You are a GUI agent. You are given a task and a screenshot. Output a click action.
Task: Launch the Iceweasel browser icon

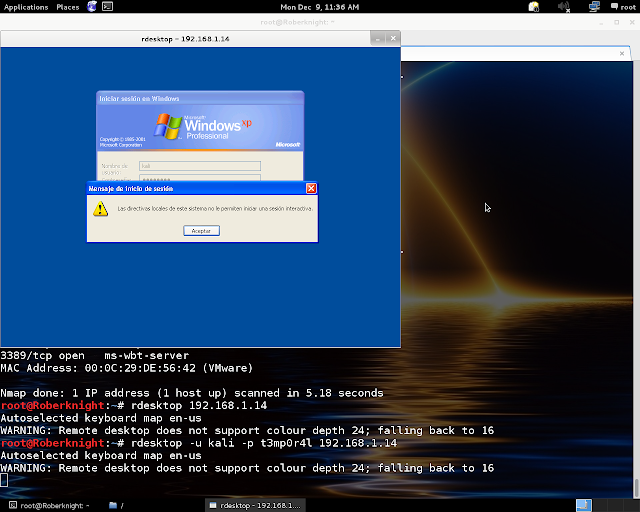[x=92, y=7]
